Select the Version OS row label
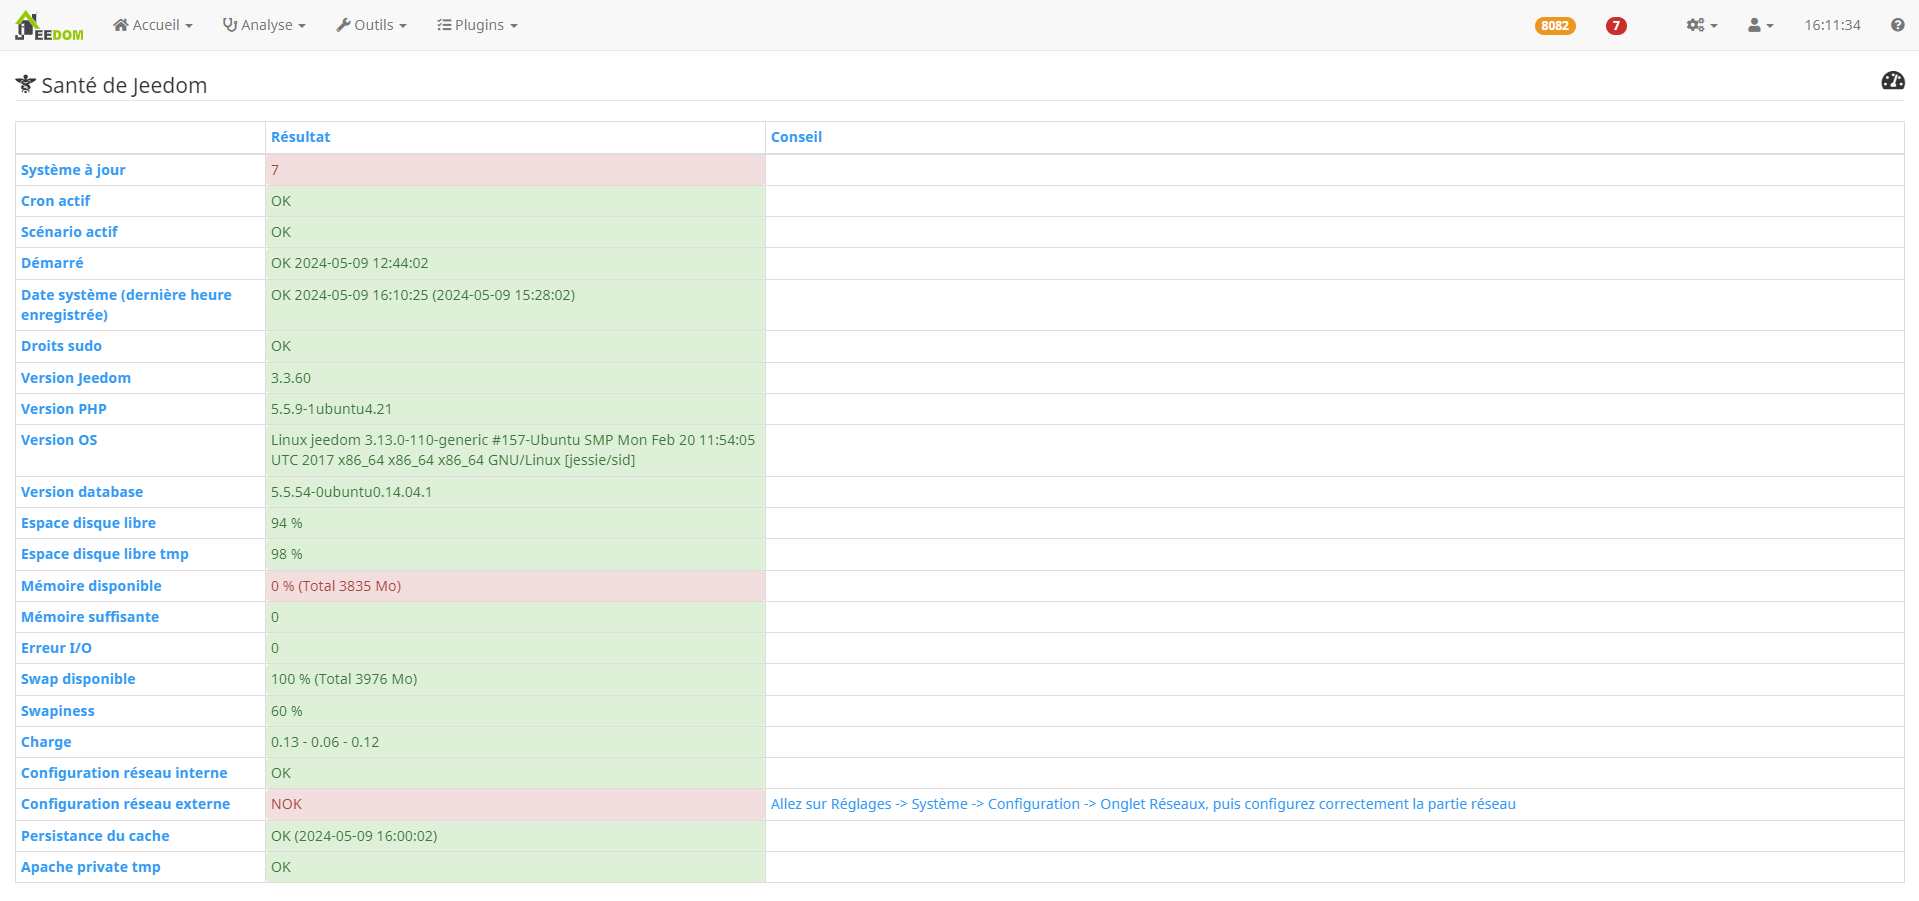The width and height of the screenshot is (1919, 901). click(59, 440)
